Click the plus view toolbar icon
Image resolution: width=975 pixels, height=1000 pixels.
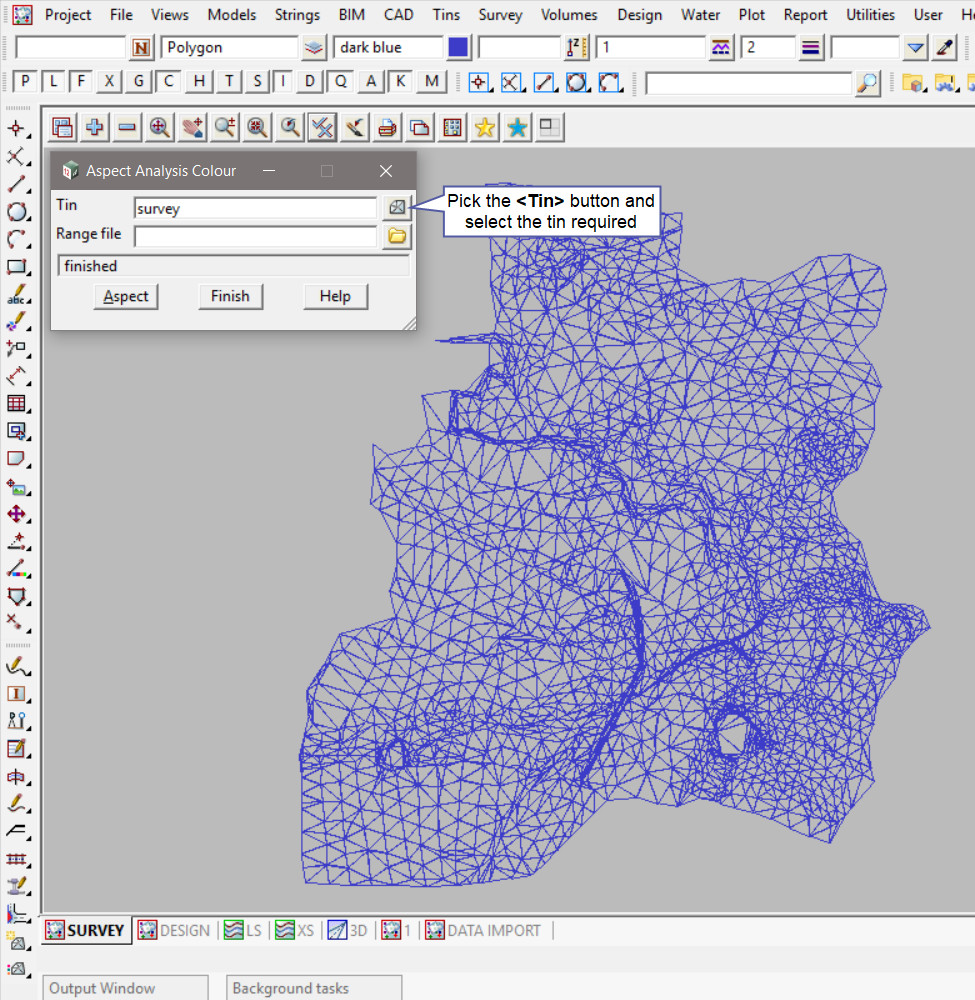click(x=95, y=127)
